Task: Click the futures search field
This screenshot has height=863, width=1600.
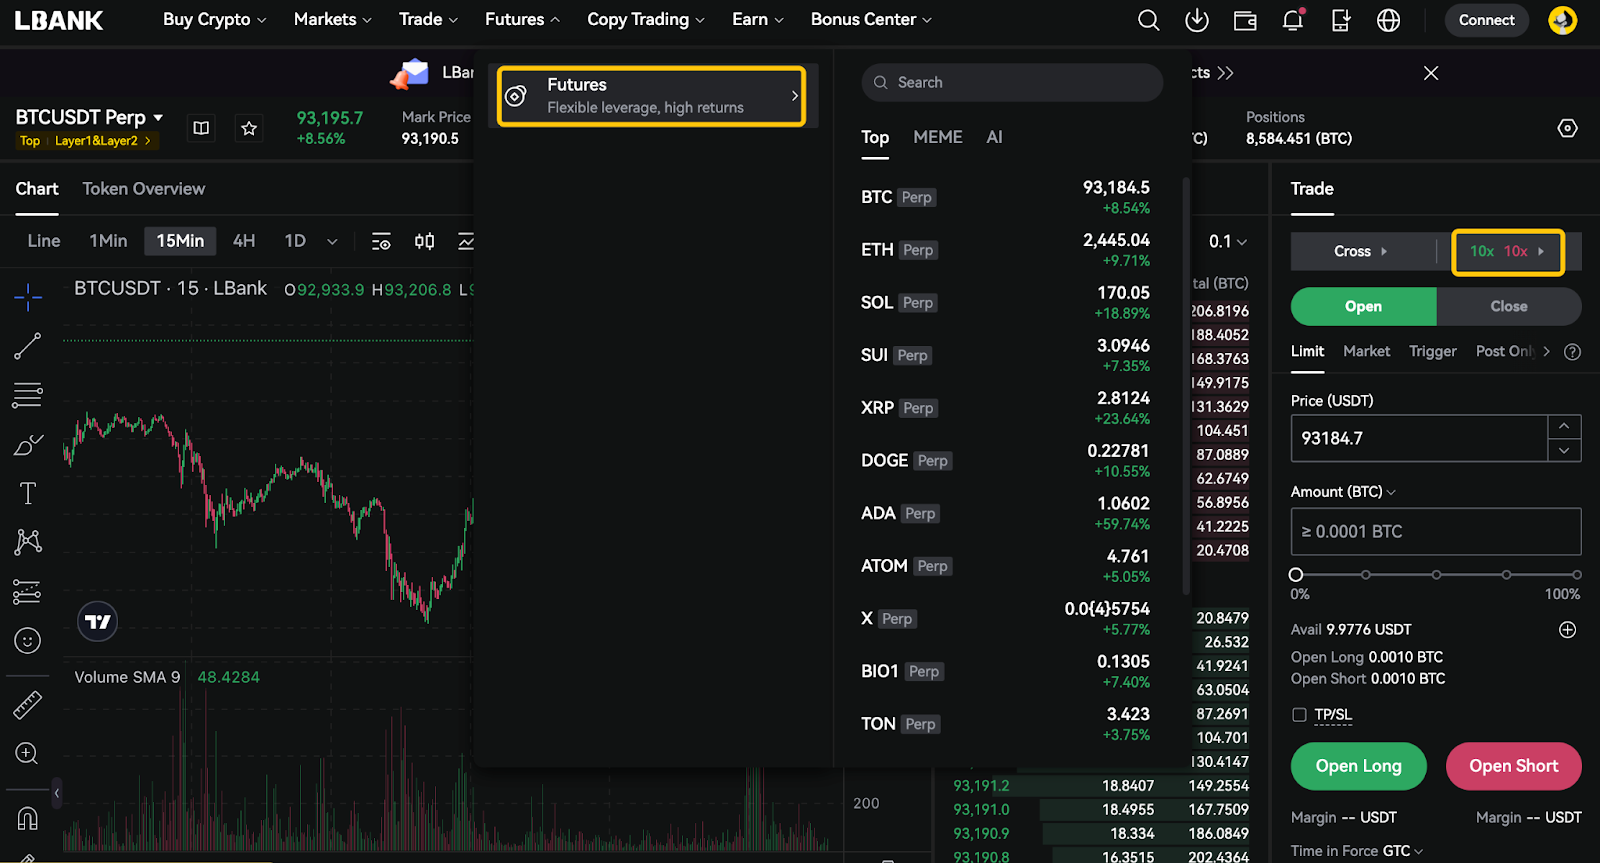Action: coord(1012,82)
